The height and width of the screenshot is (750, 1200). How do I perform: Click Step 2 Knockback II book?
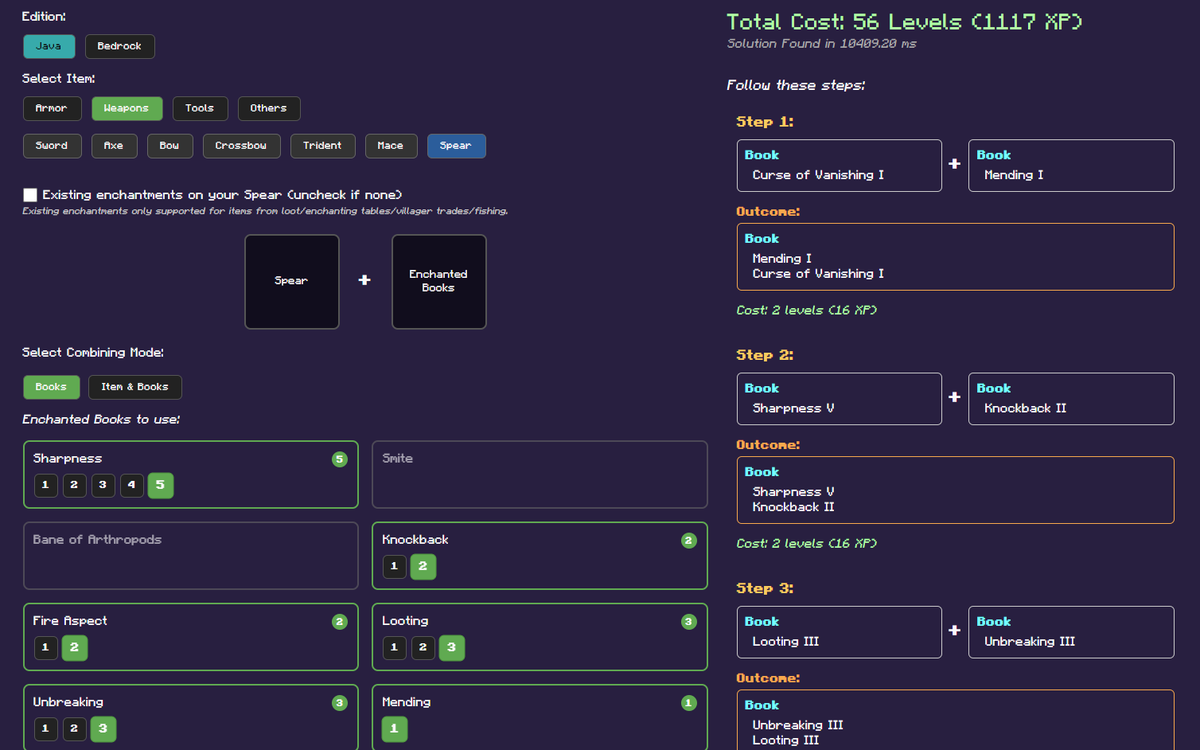coord(1071,398)
